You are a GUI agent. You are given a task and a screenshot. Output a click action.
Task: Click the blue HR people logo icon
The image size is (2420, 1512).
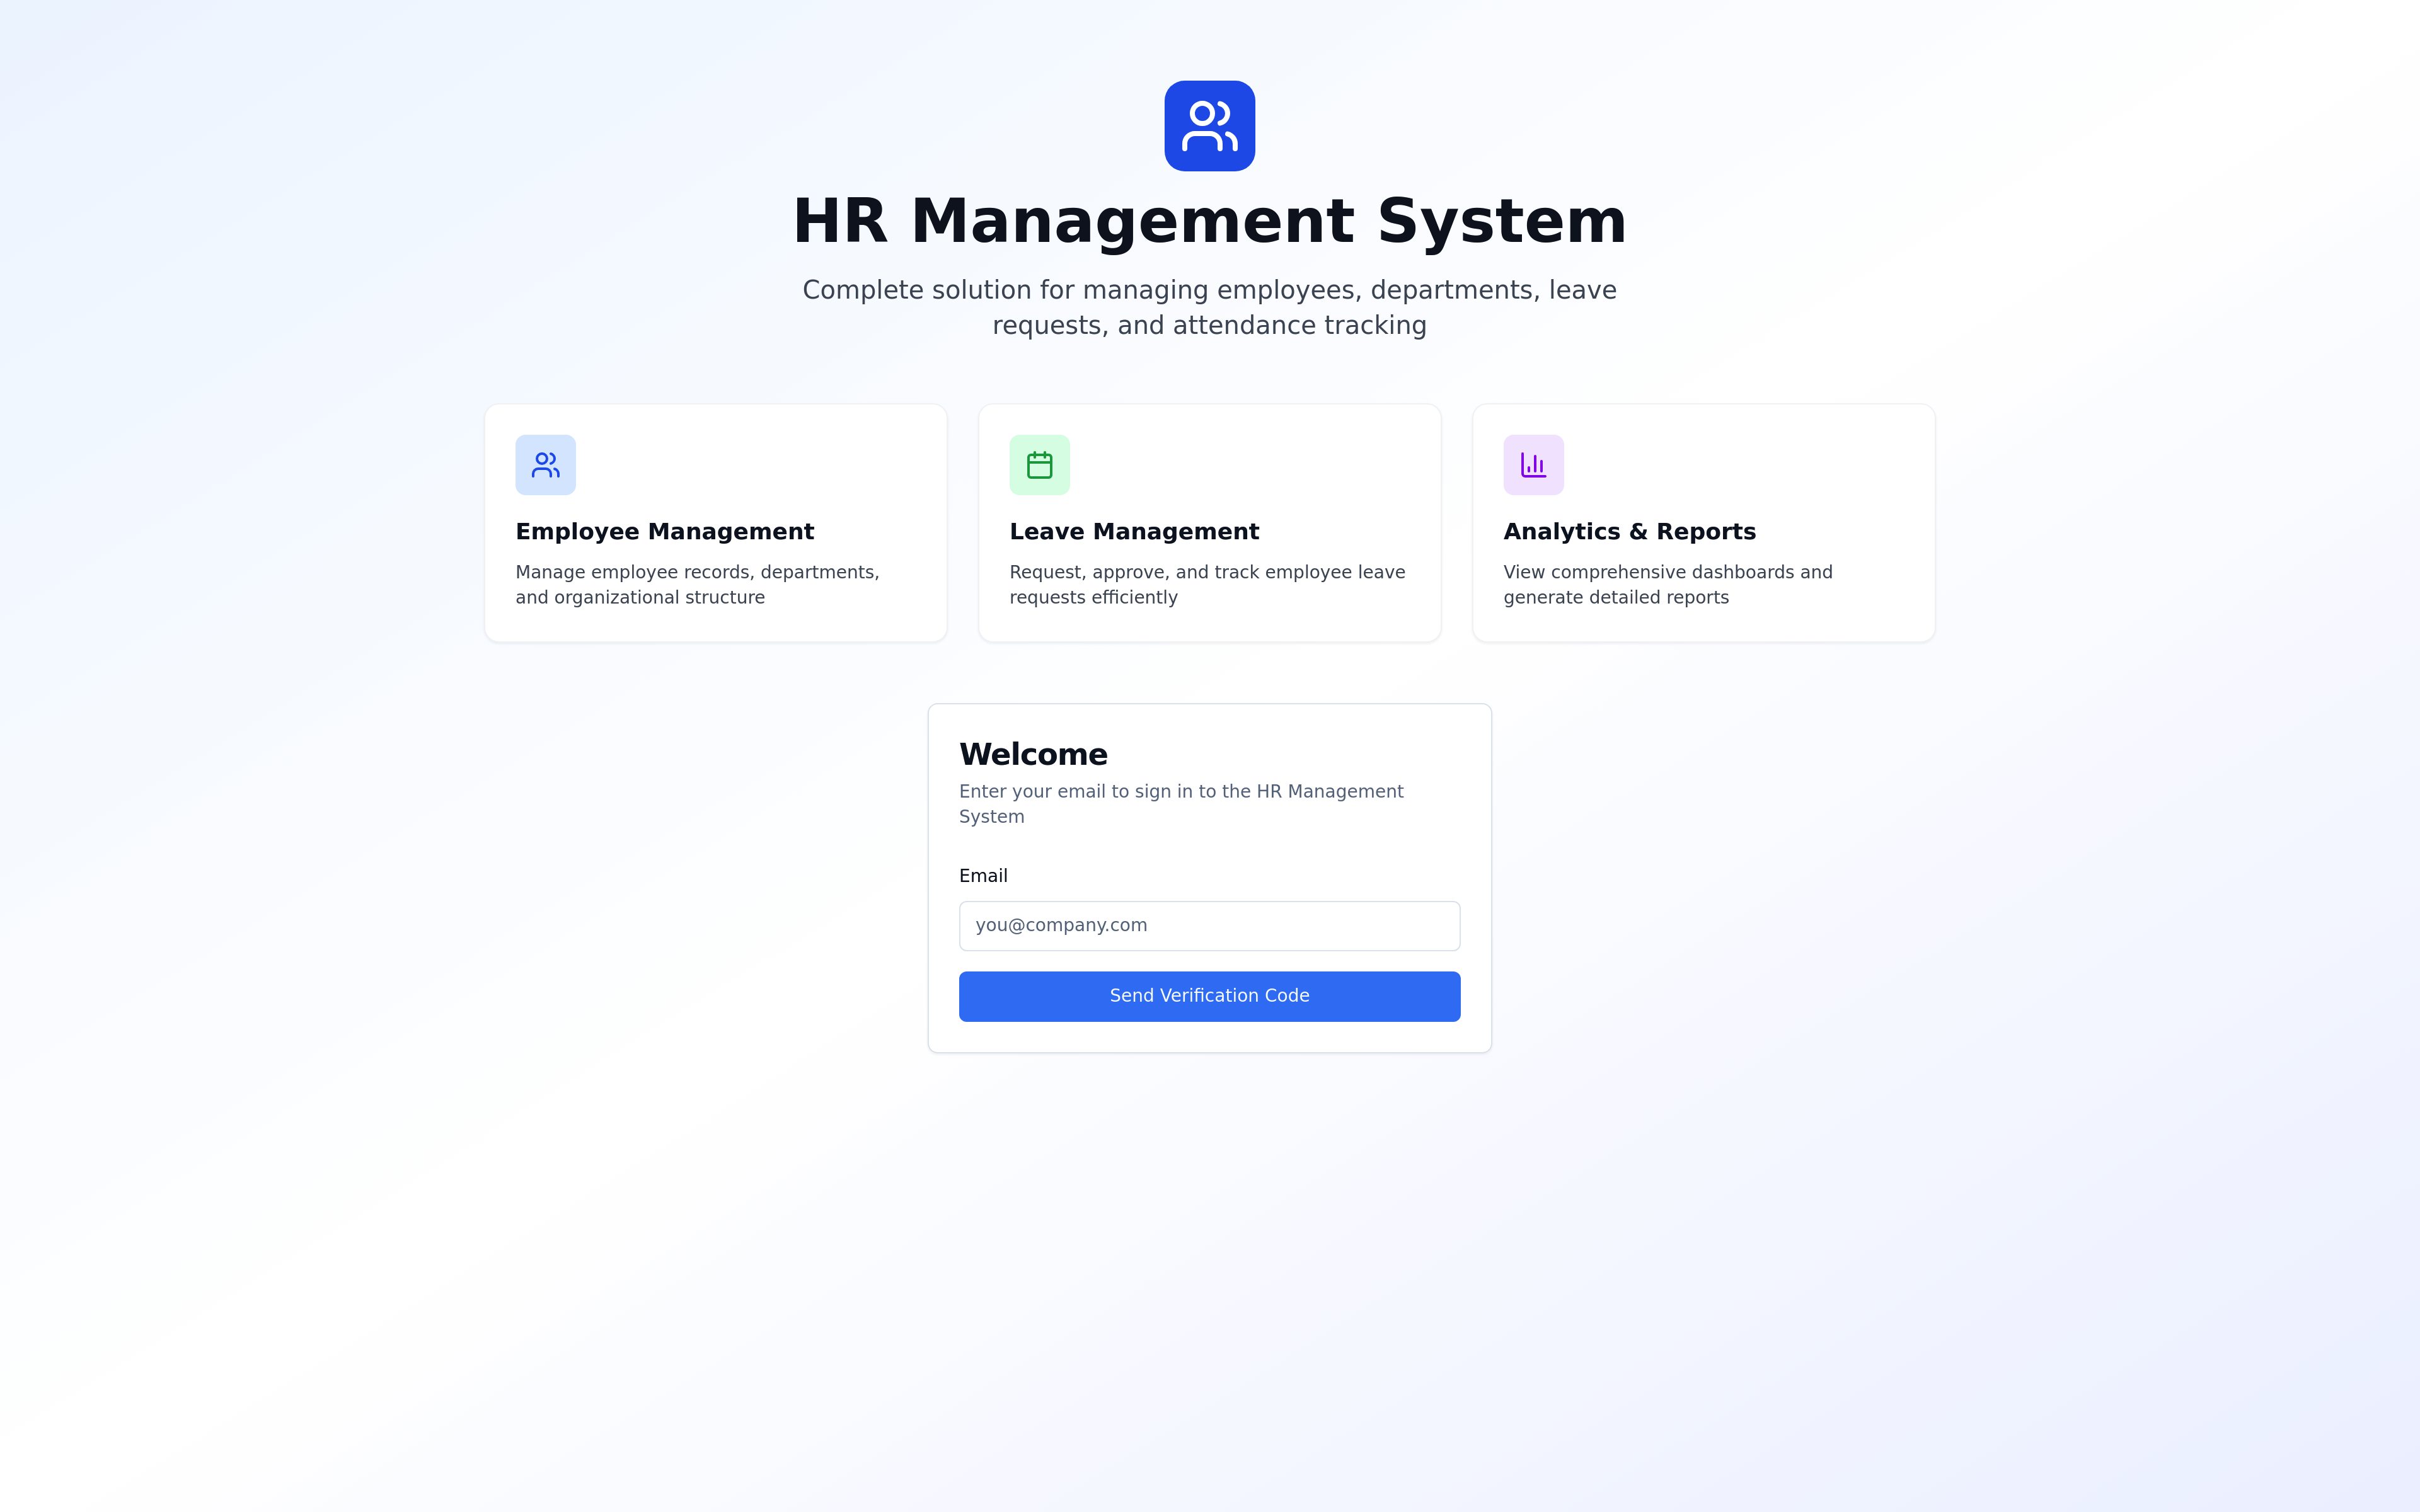coord(1209,126)
